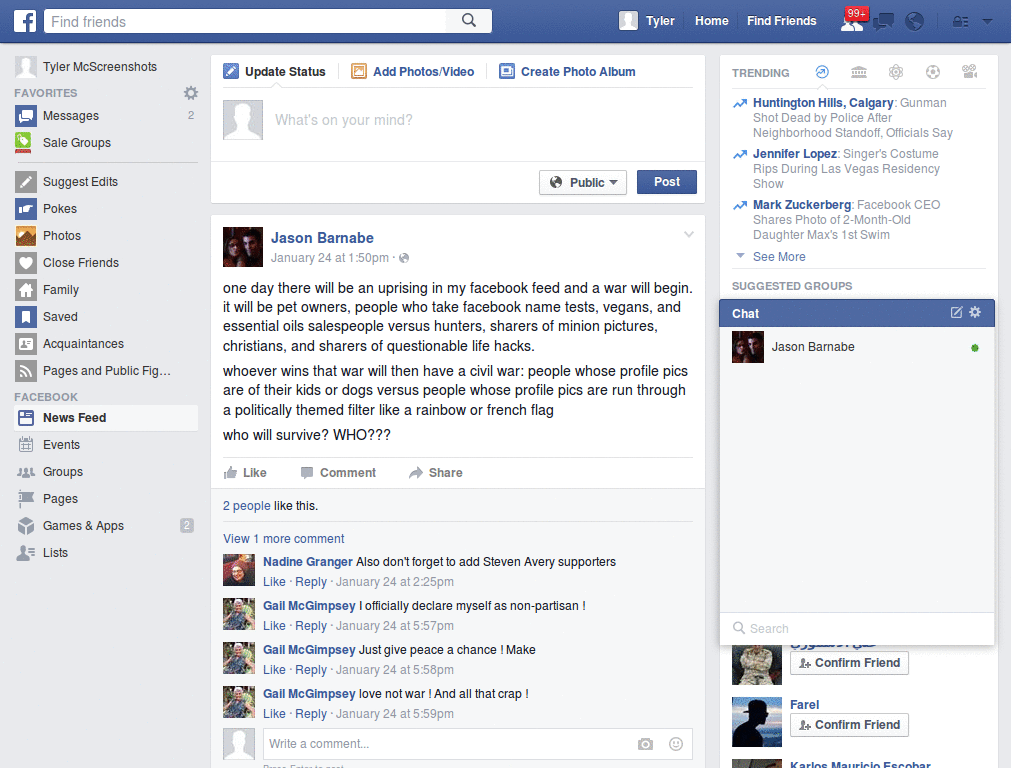Click the Chat Search field
The width and height of the screenshot is (1024, 768).
pyautogui.click(x=857, y=628)
